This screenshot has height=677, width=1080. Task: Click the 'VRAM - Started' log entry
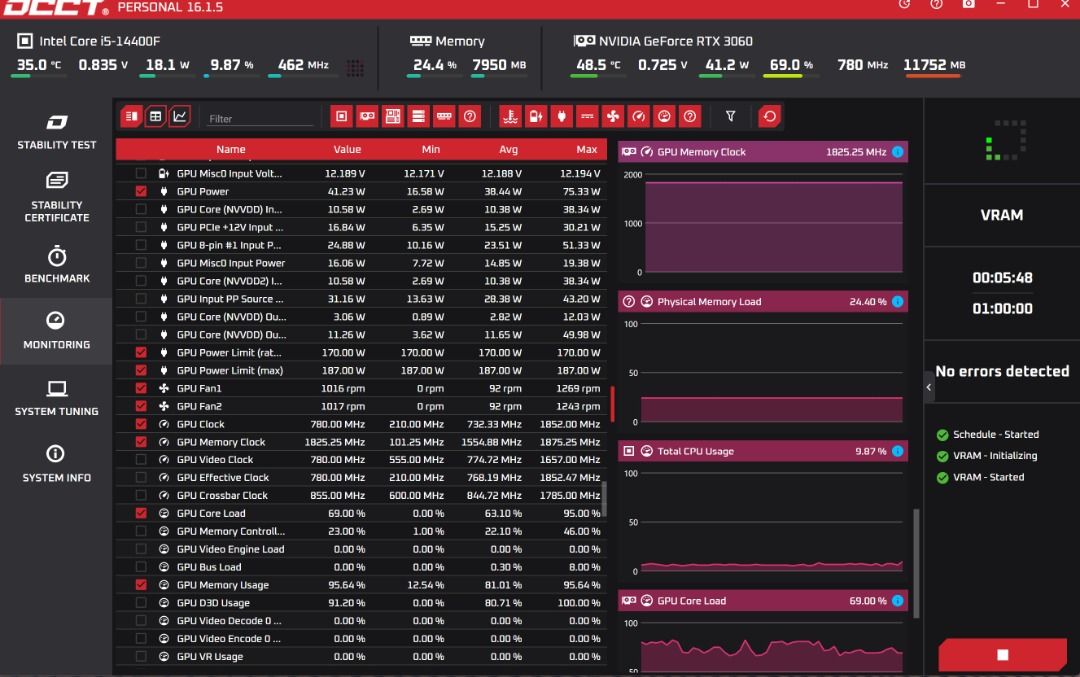pos(988,477)
